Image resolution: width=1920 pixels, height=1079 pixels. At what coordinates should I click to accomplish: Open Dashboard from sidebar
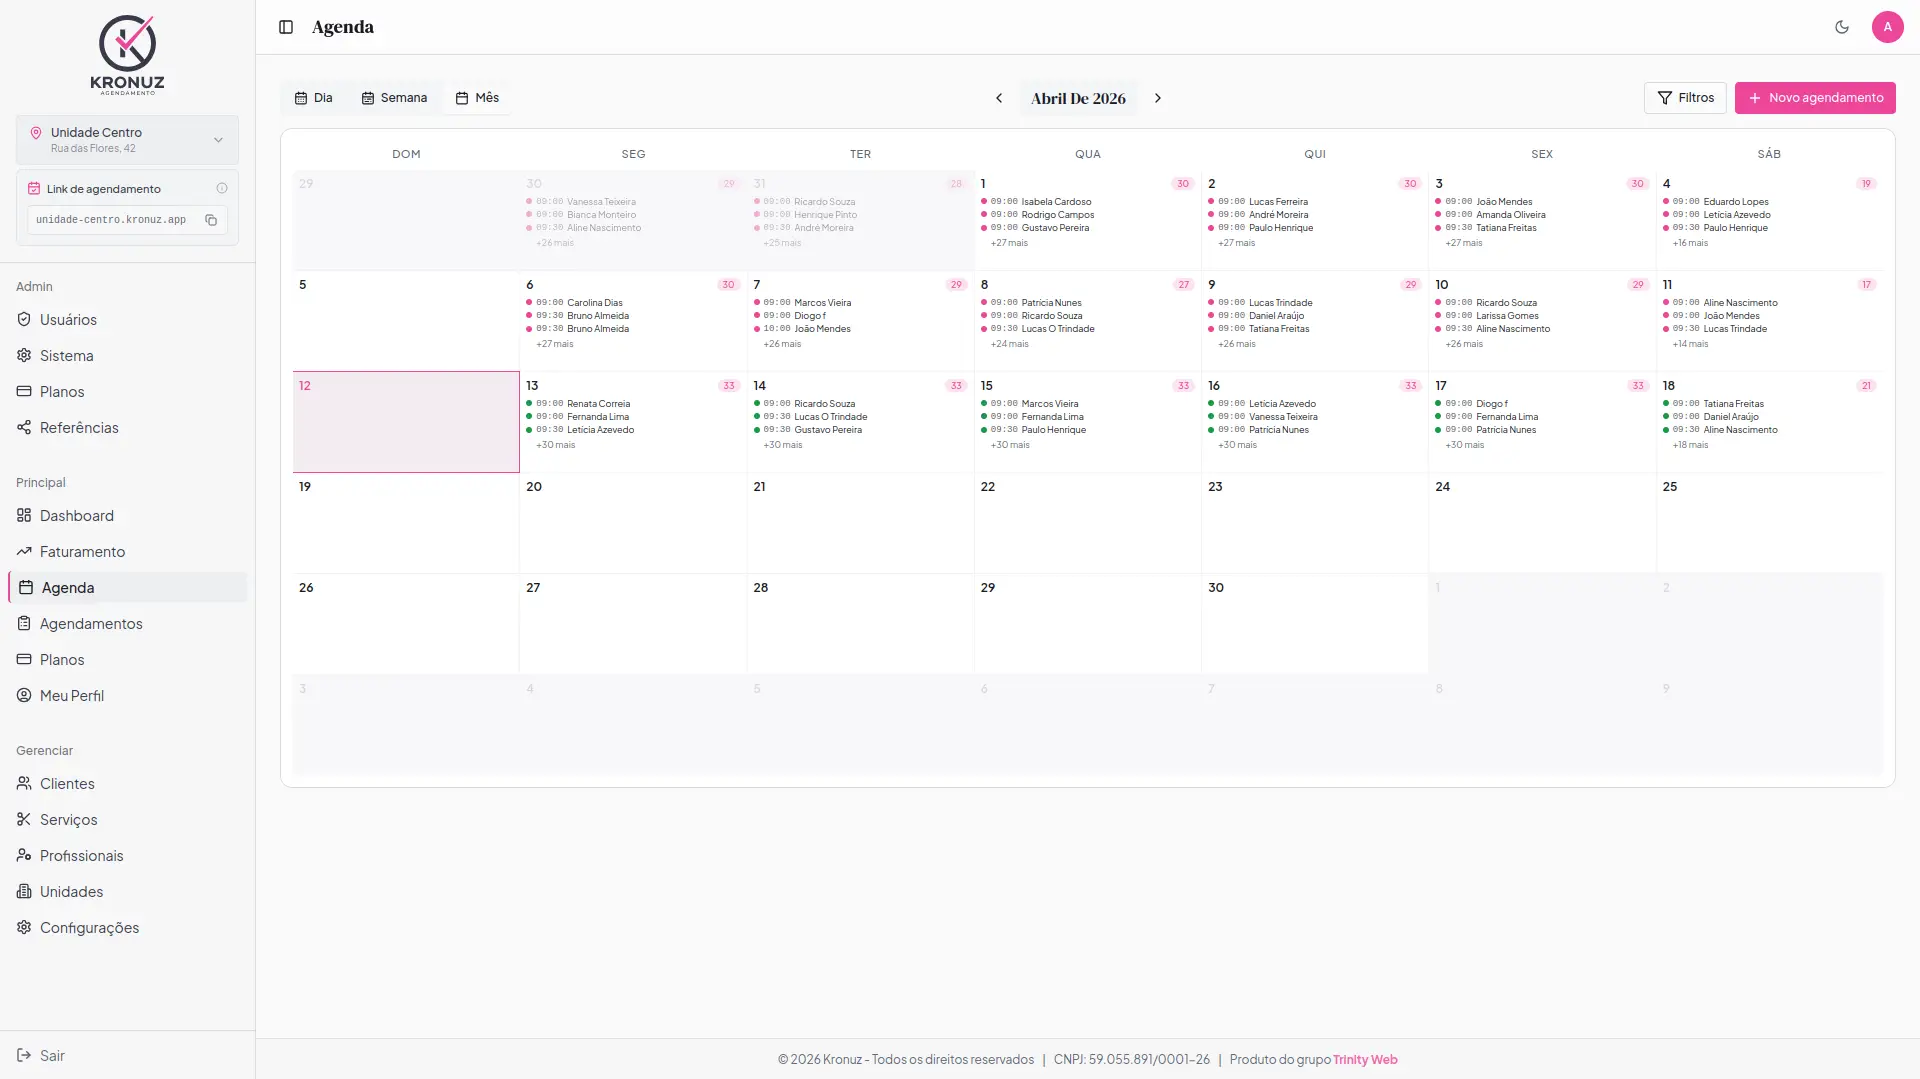pyautogui.click(x=76, y=516)
